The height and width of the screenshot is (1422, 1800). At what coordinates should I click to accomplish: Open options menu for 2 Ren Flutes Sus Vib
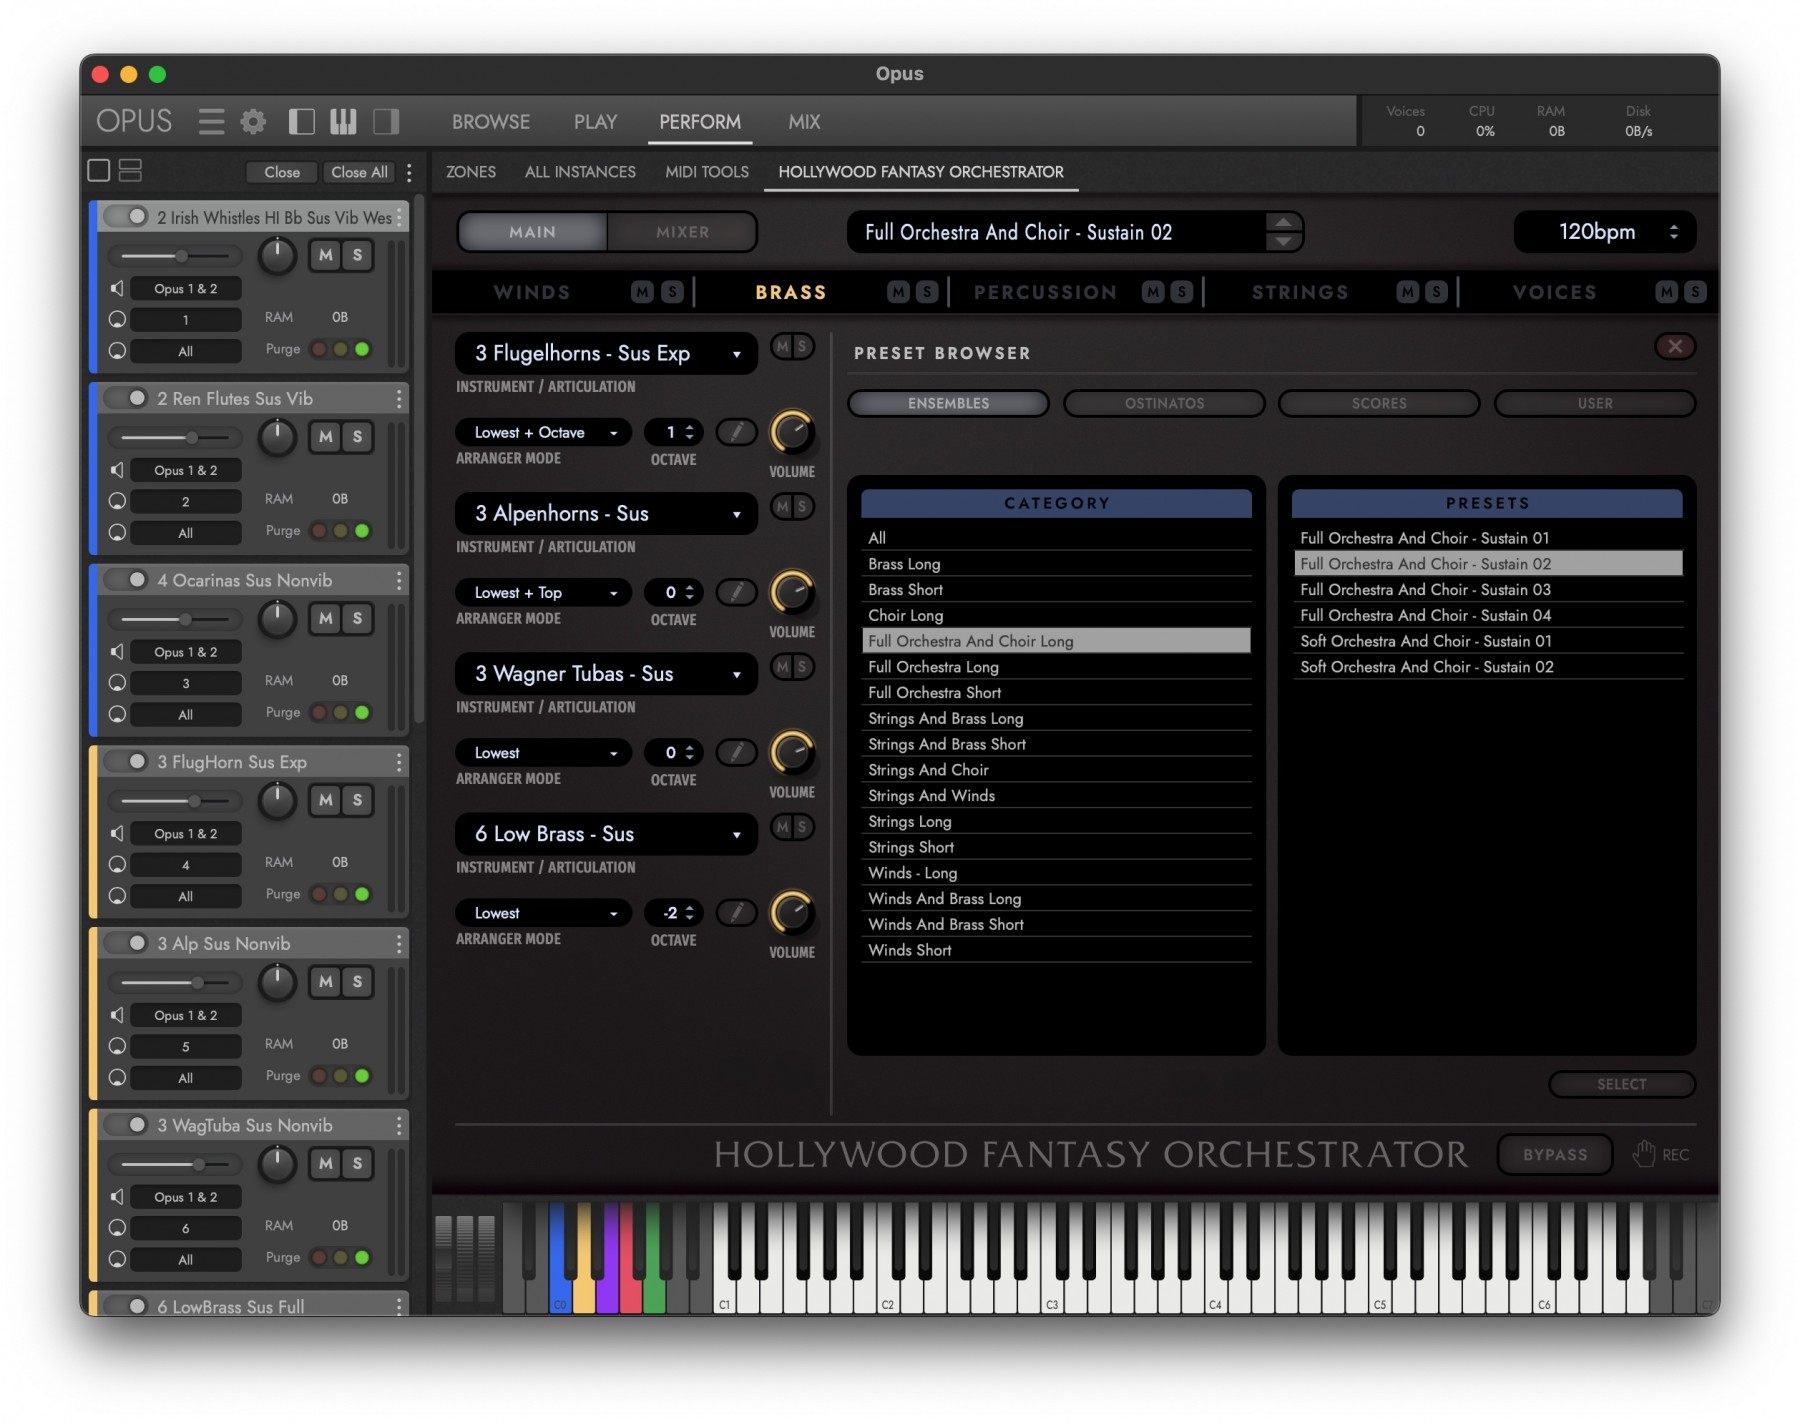[x=399, y=399]
